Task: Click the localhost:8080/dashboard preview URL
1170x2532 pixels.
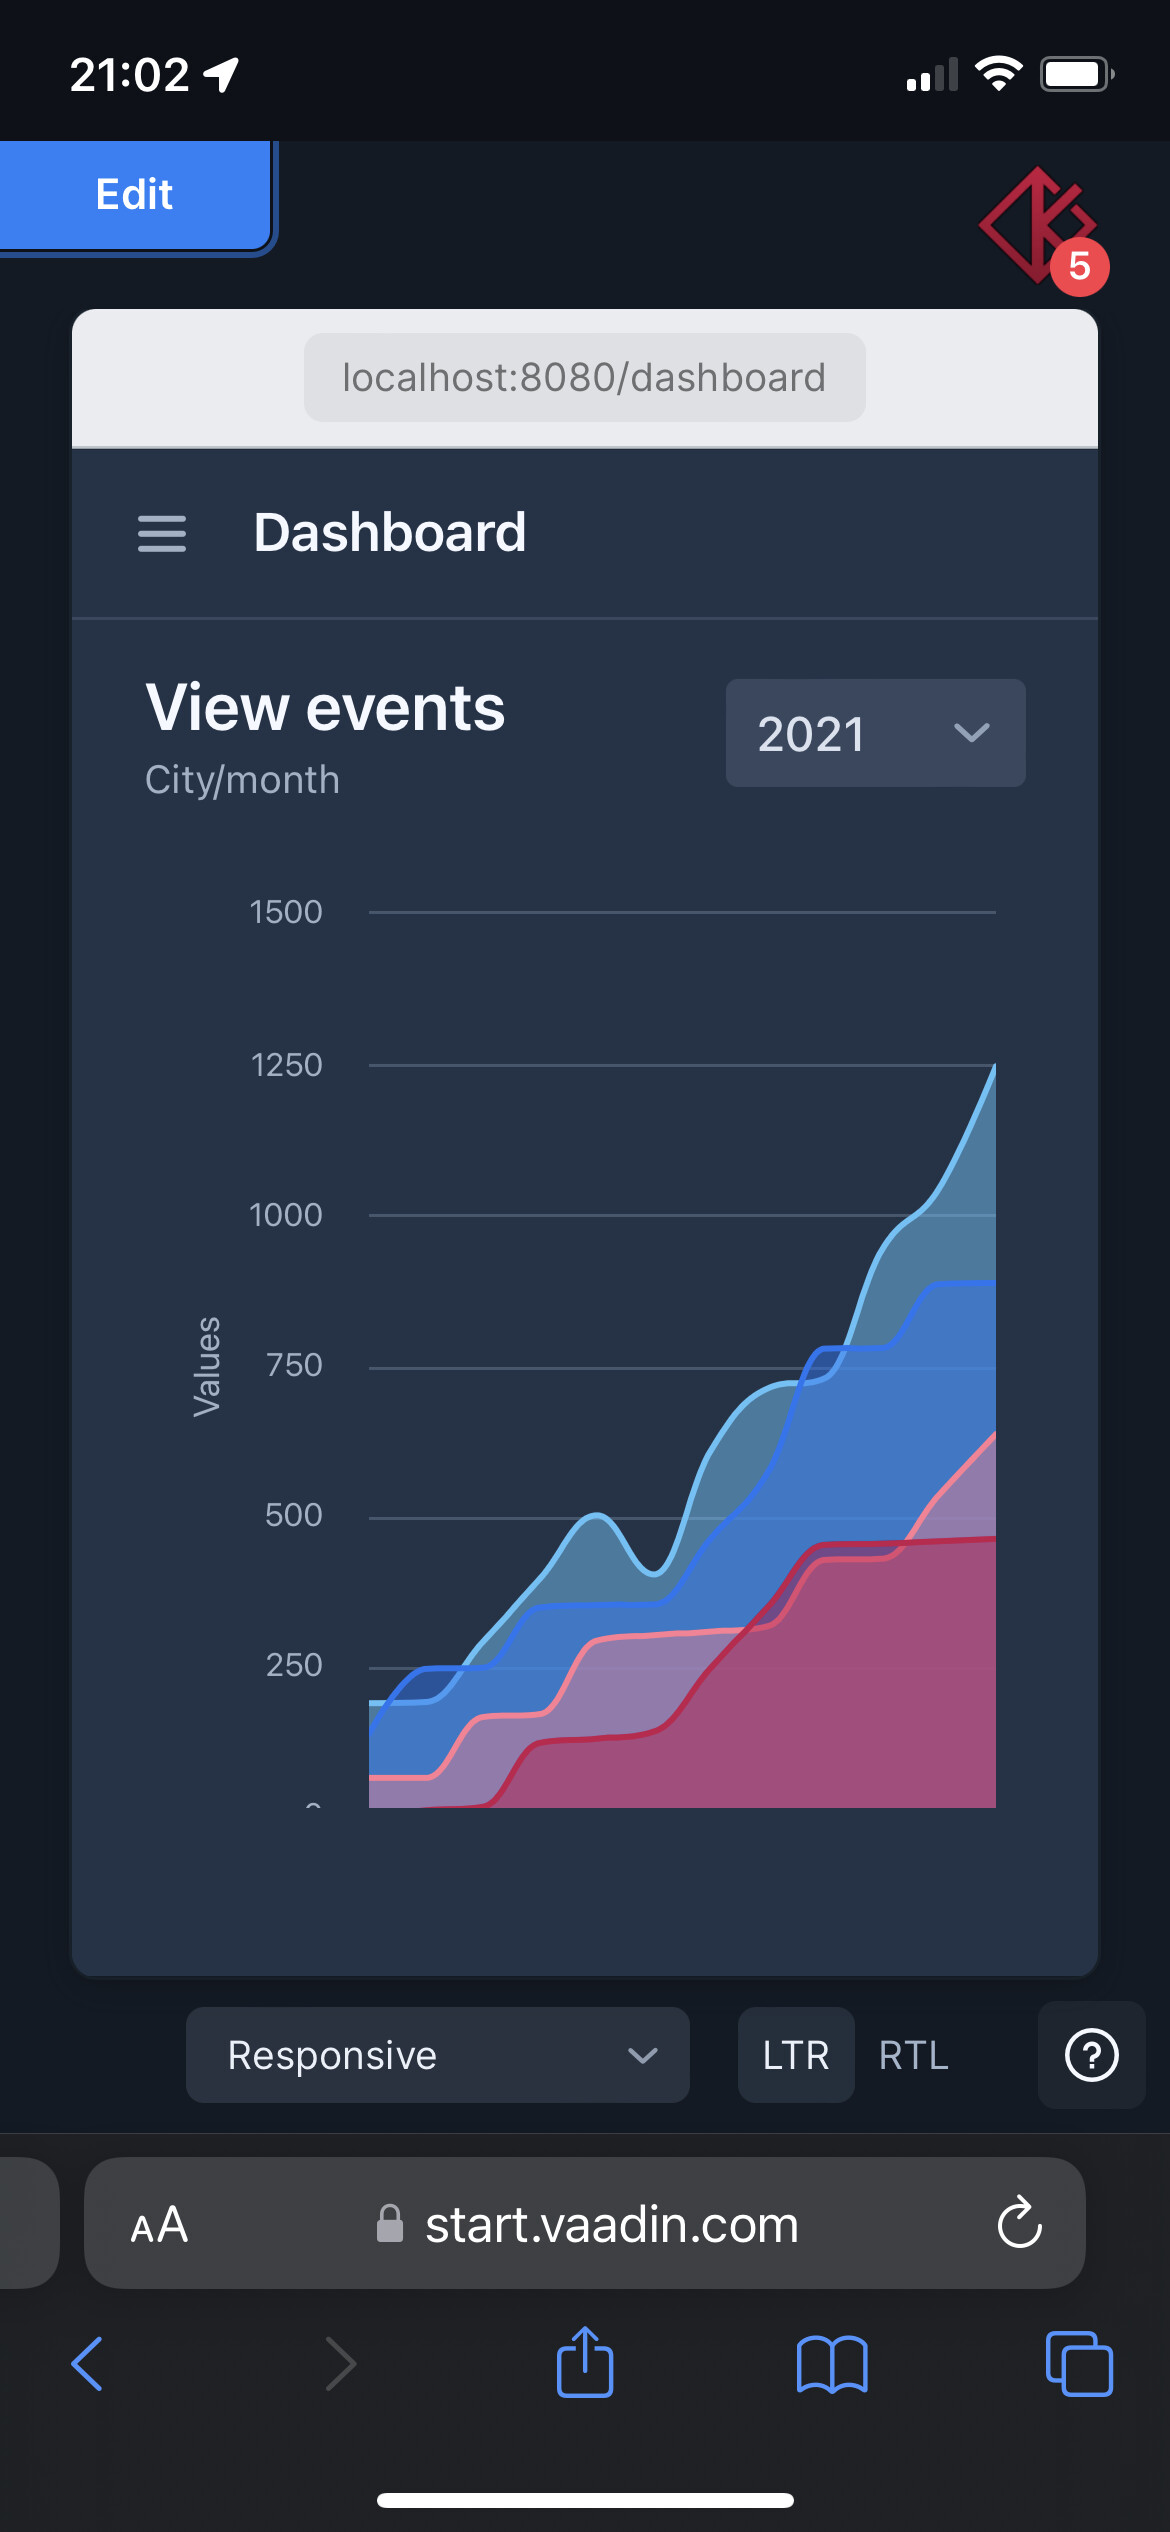Action: 584,378
